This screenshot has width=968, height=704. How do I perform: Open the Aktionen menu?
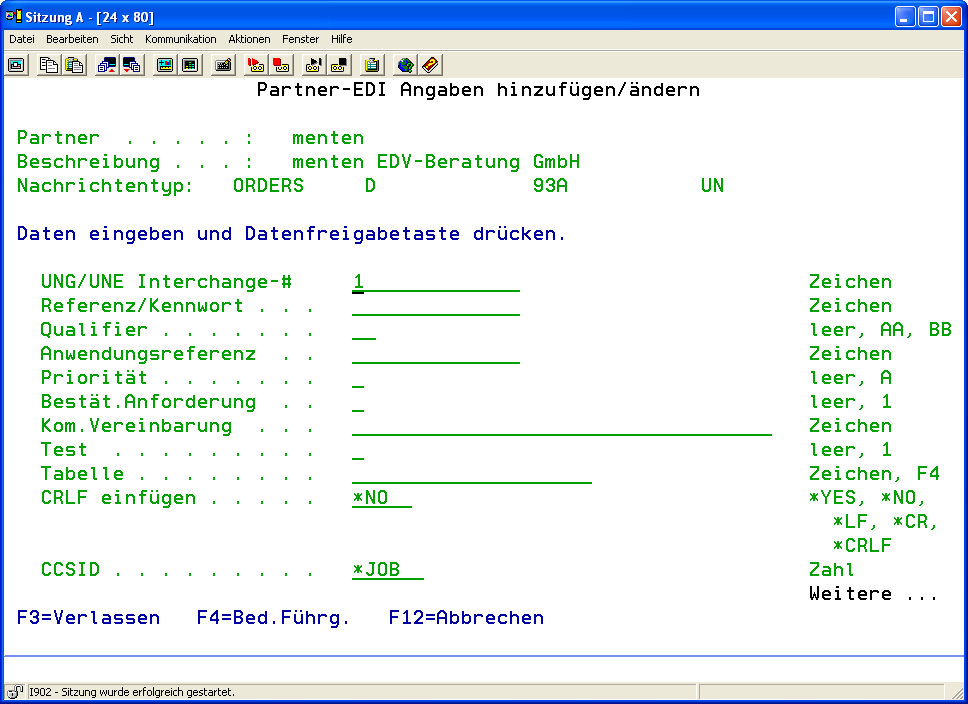(x=249, y=39)
